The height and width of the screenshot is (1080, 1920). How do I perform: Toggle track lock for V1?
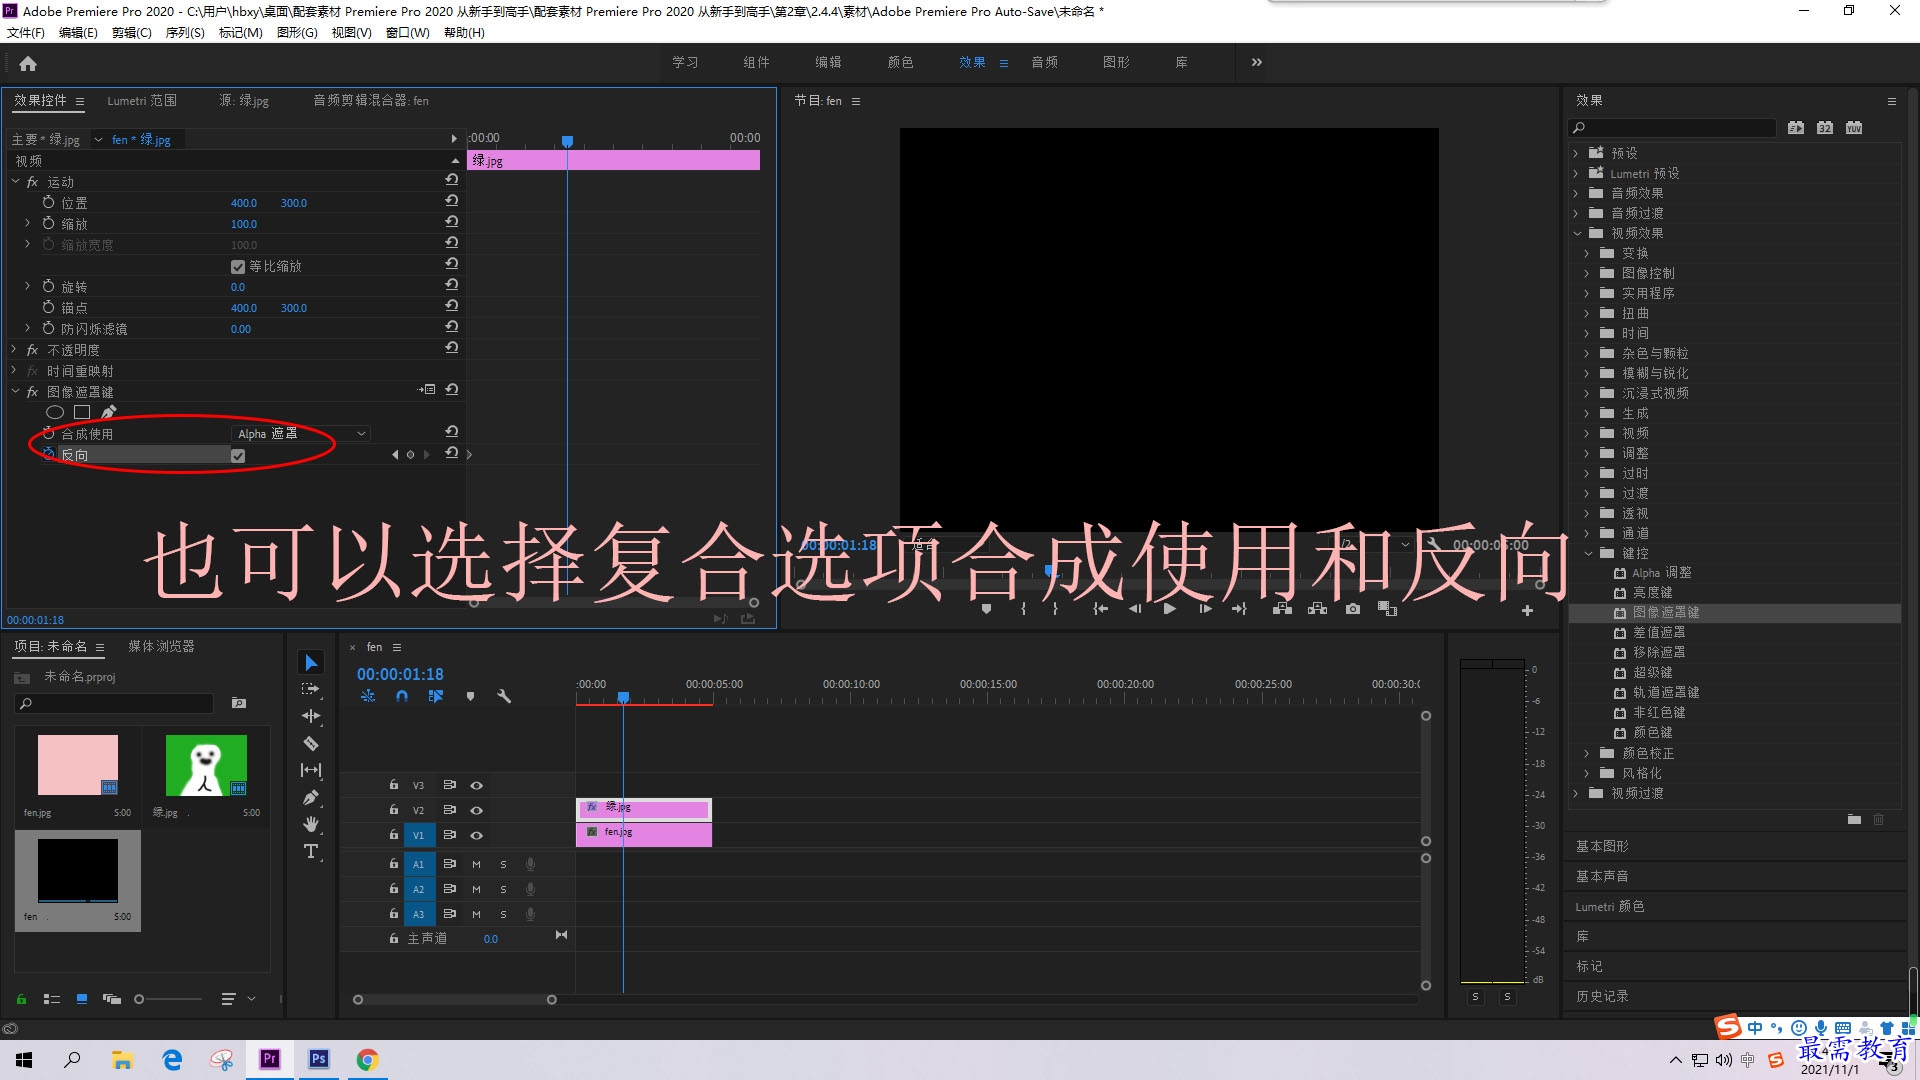click(x=394, y=834)
